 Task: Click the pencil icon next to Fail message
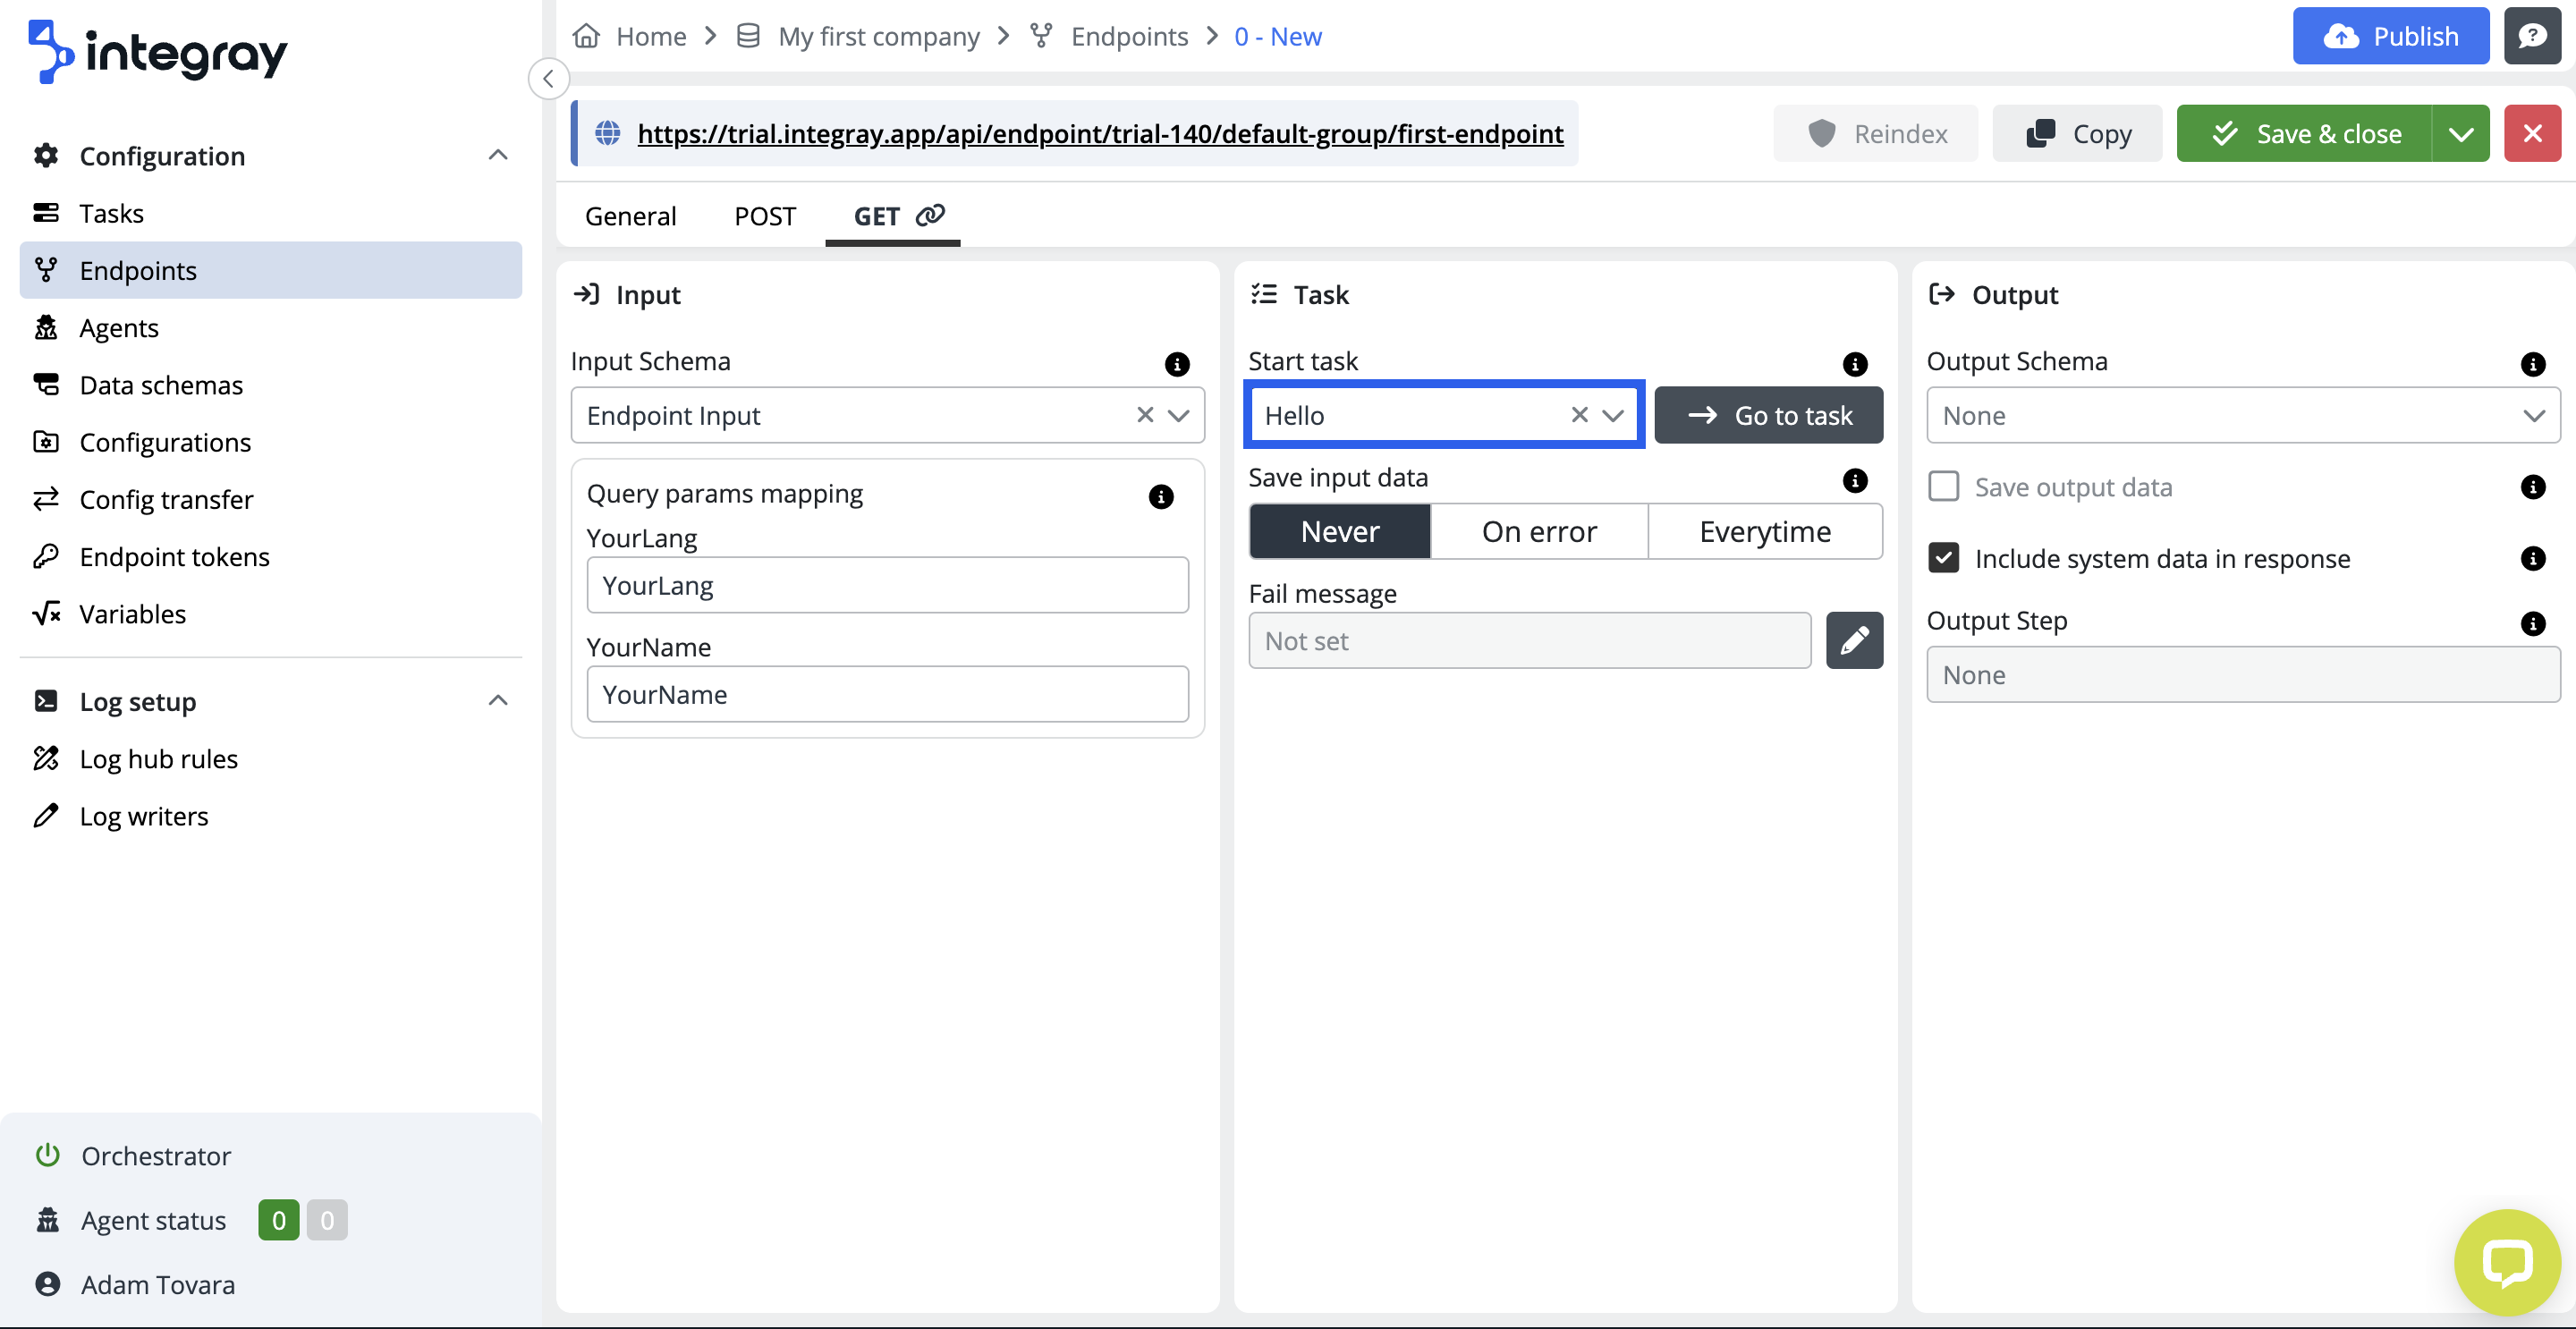click(x=1853, y=640)
